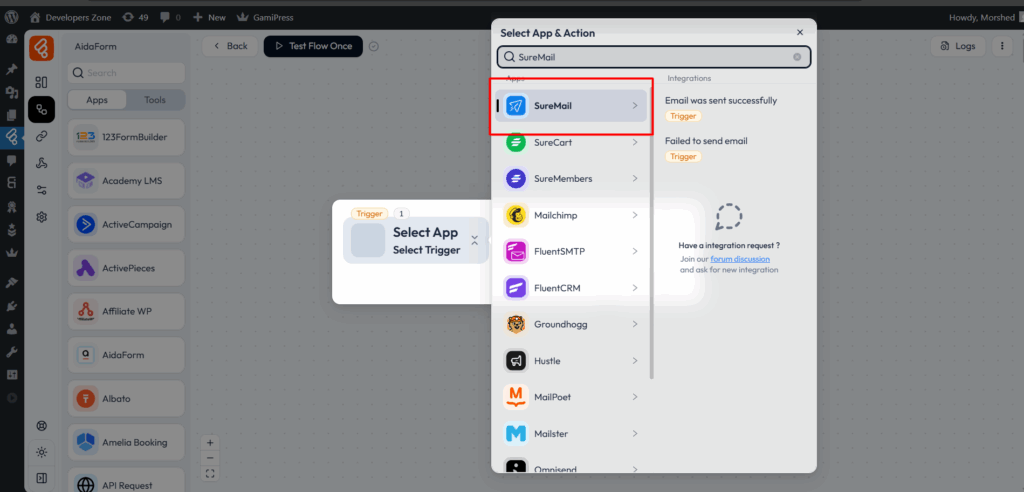Image resolution: width=1024 pixels, height=492 pixels.
Task: Switch to the Tools tab
Action: (155, 100)
